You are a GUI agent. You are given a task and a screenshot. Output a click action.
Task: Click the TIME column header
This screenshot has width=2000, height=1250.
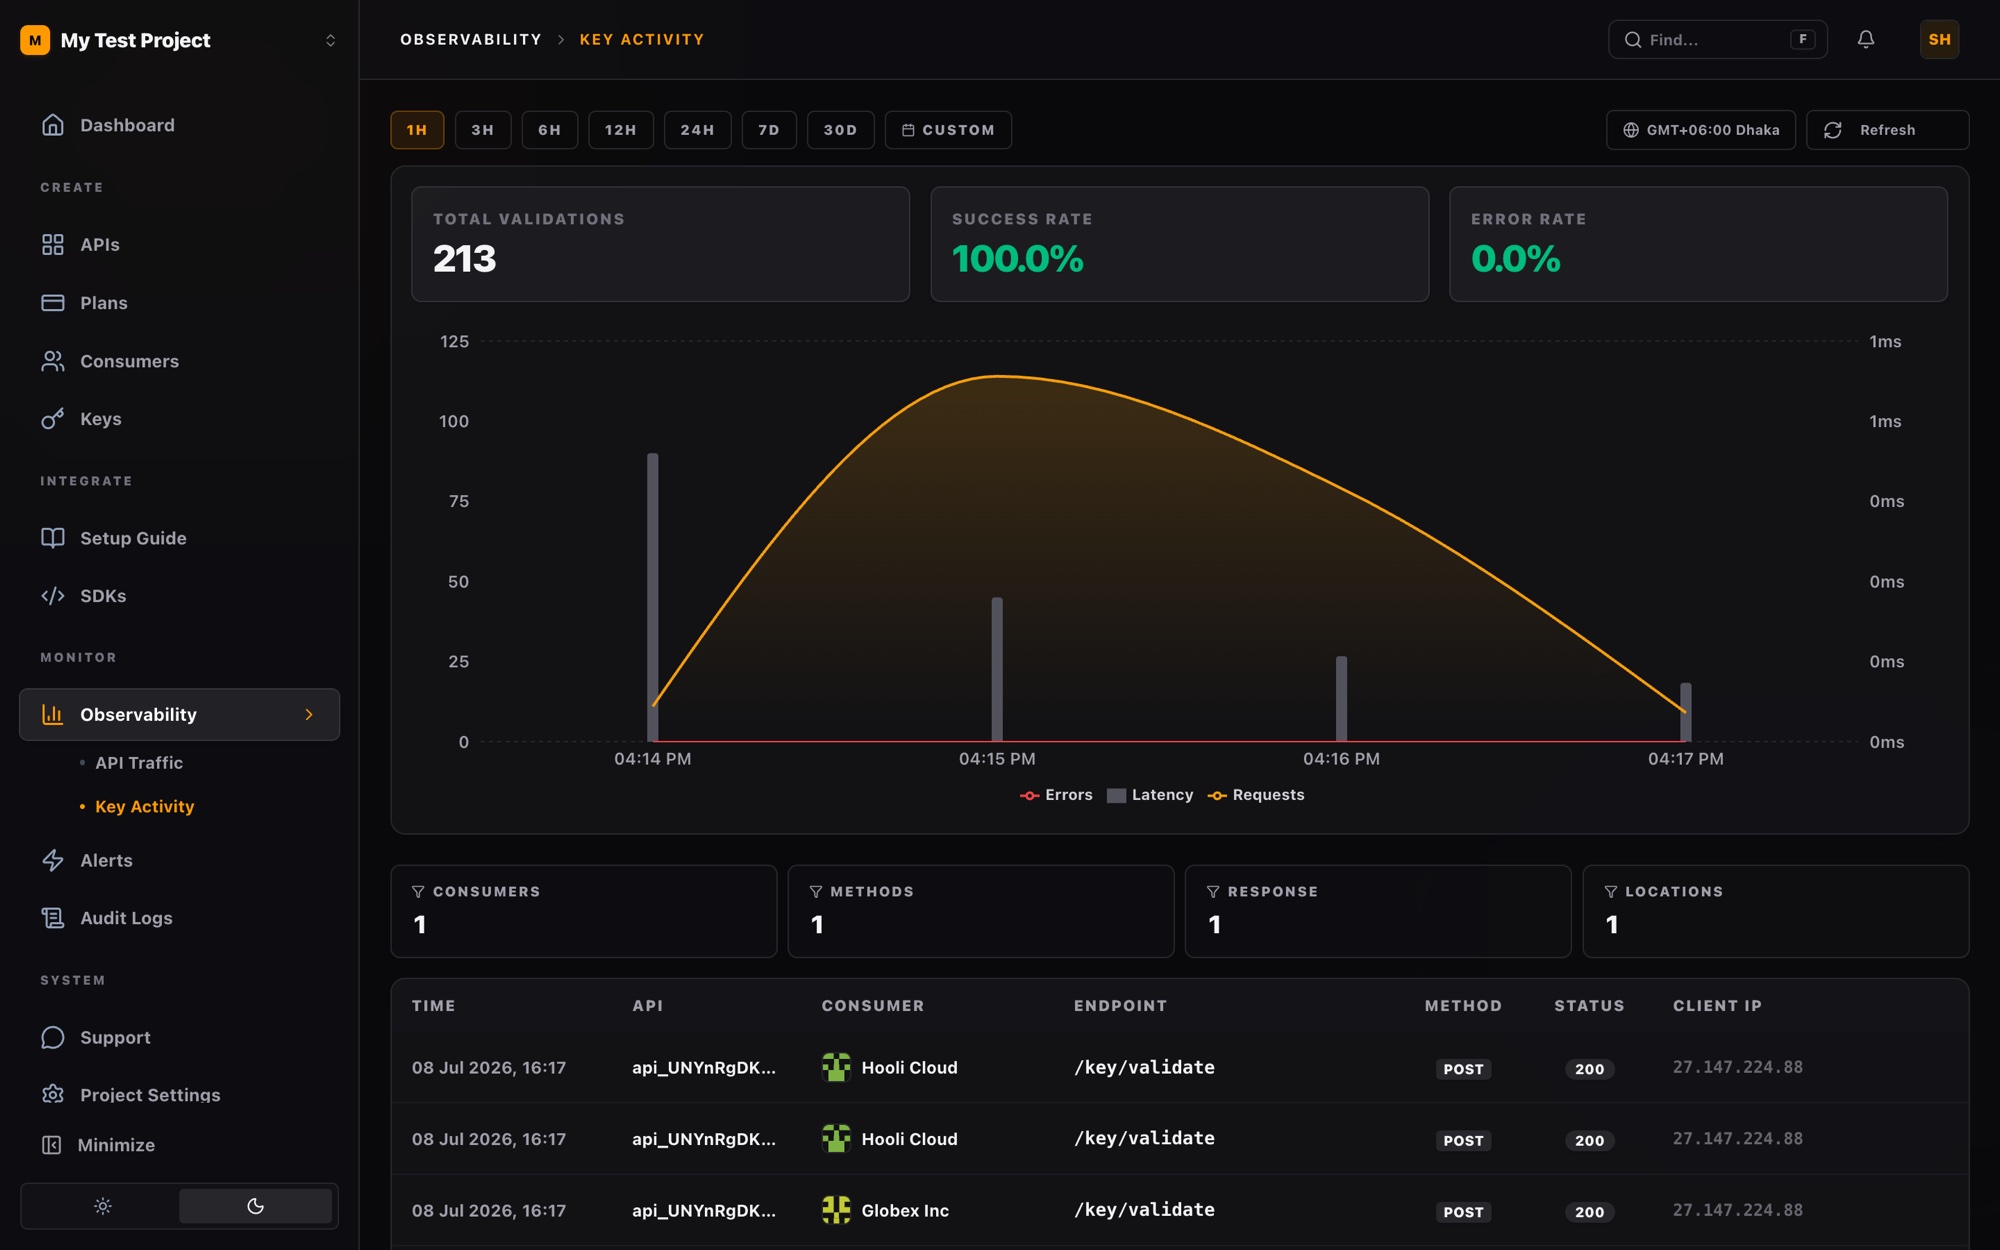[x=434, y=1006]
